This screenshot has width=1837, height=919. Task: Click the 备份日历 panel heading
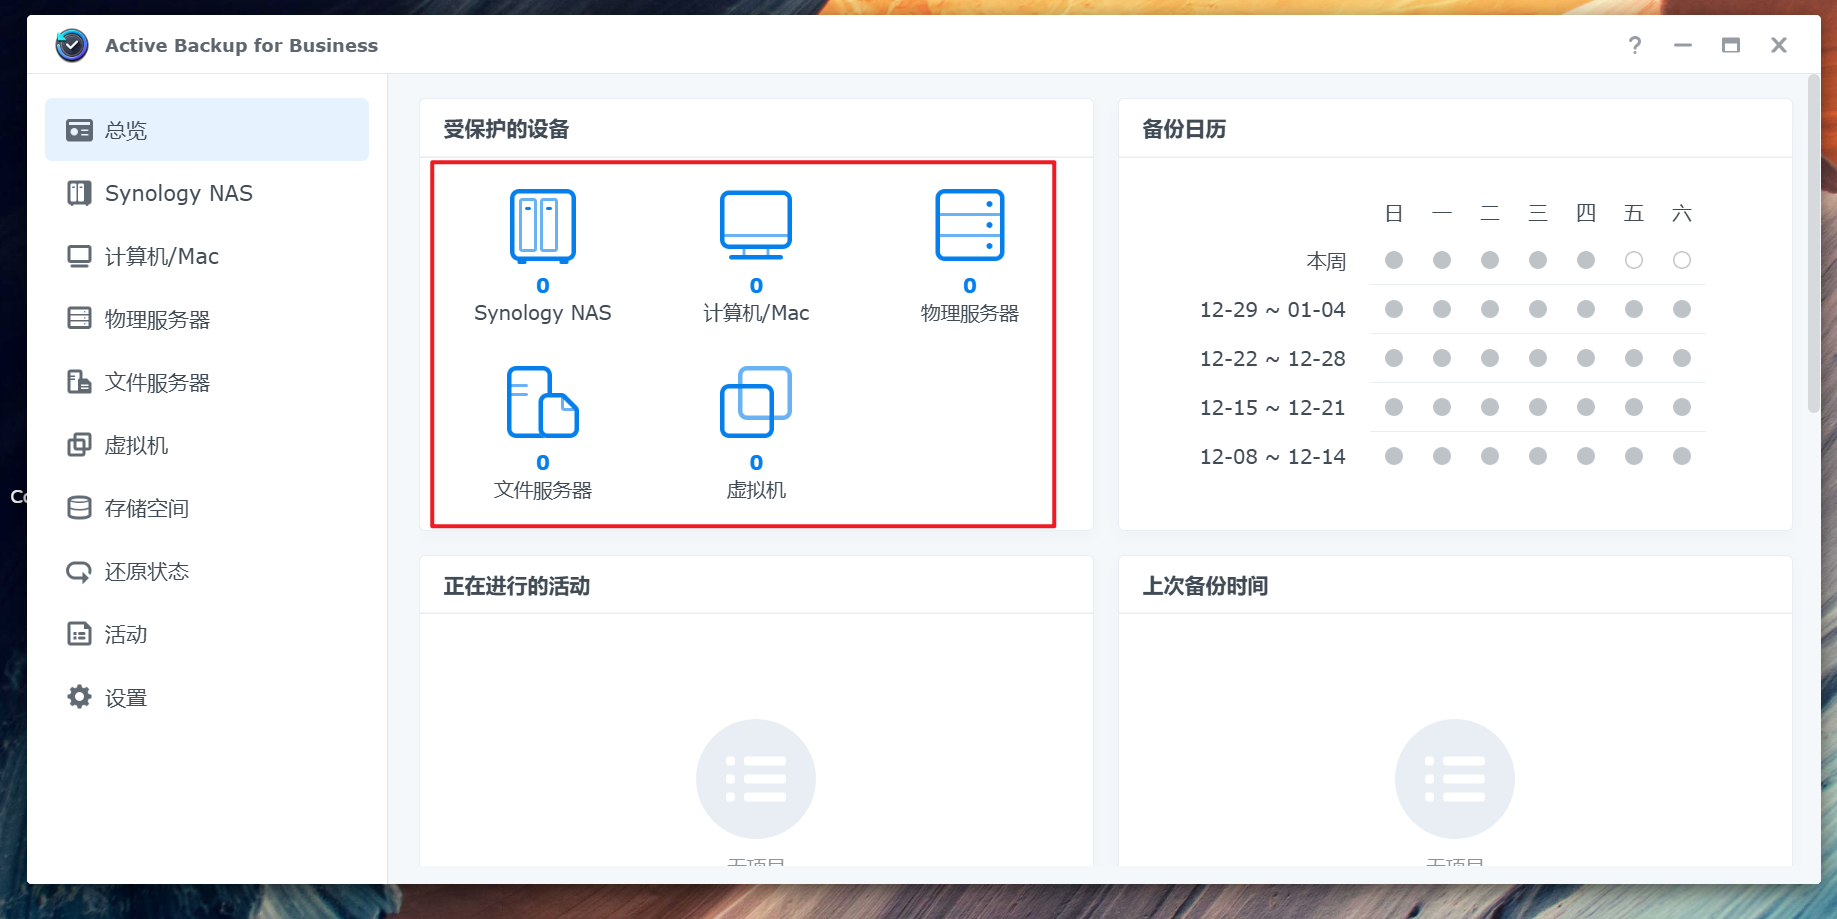tap(1184, 129)
